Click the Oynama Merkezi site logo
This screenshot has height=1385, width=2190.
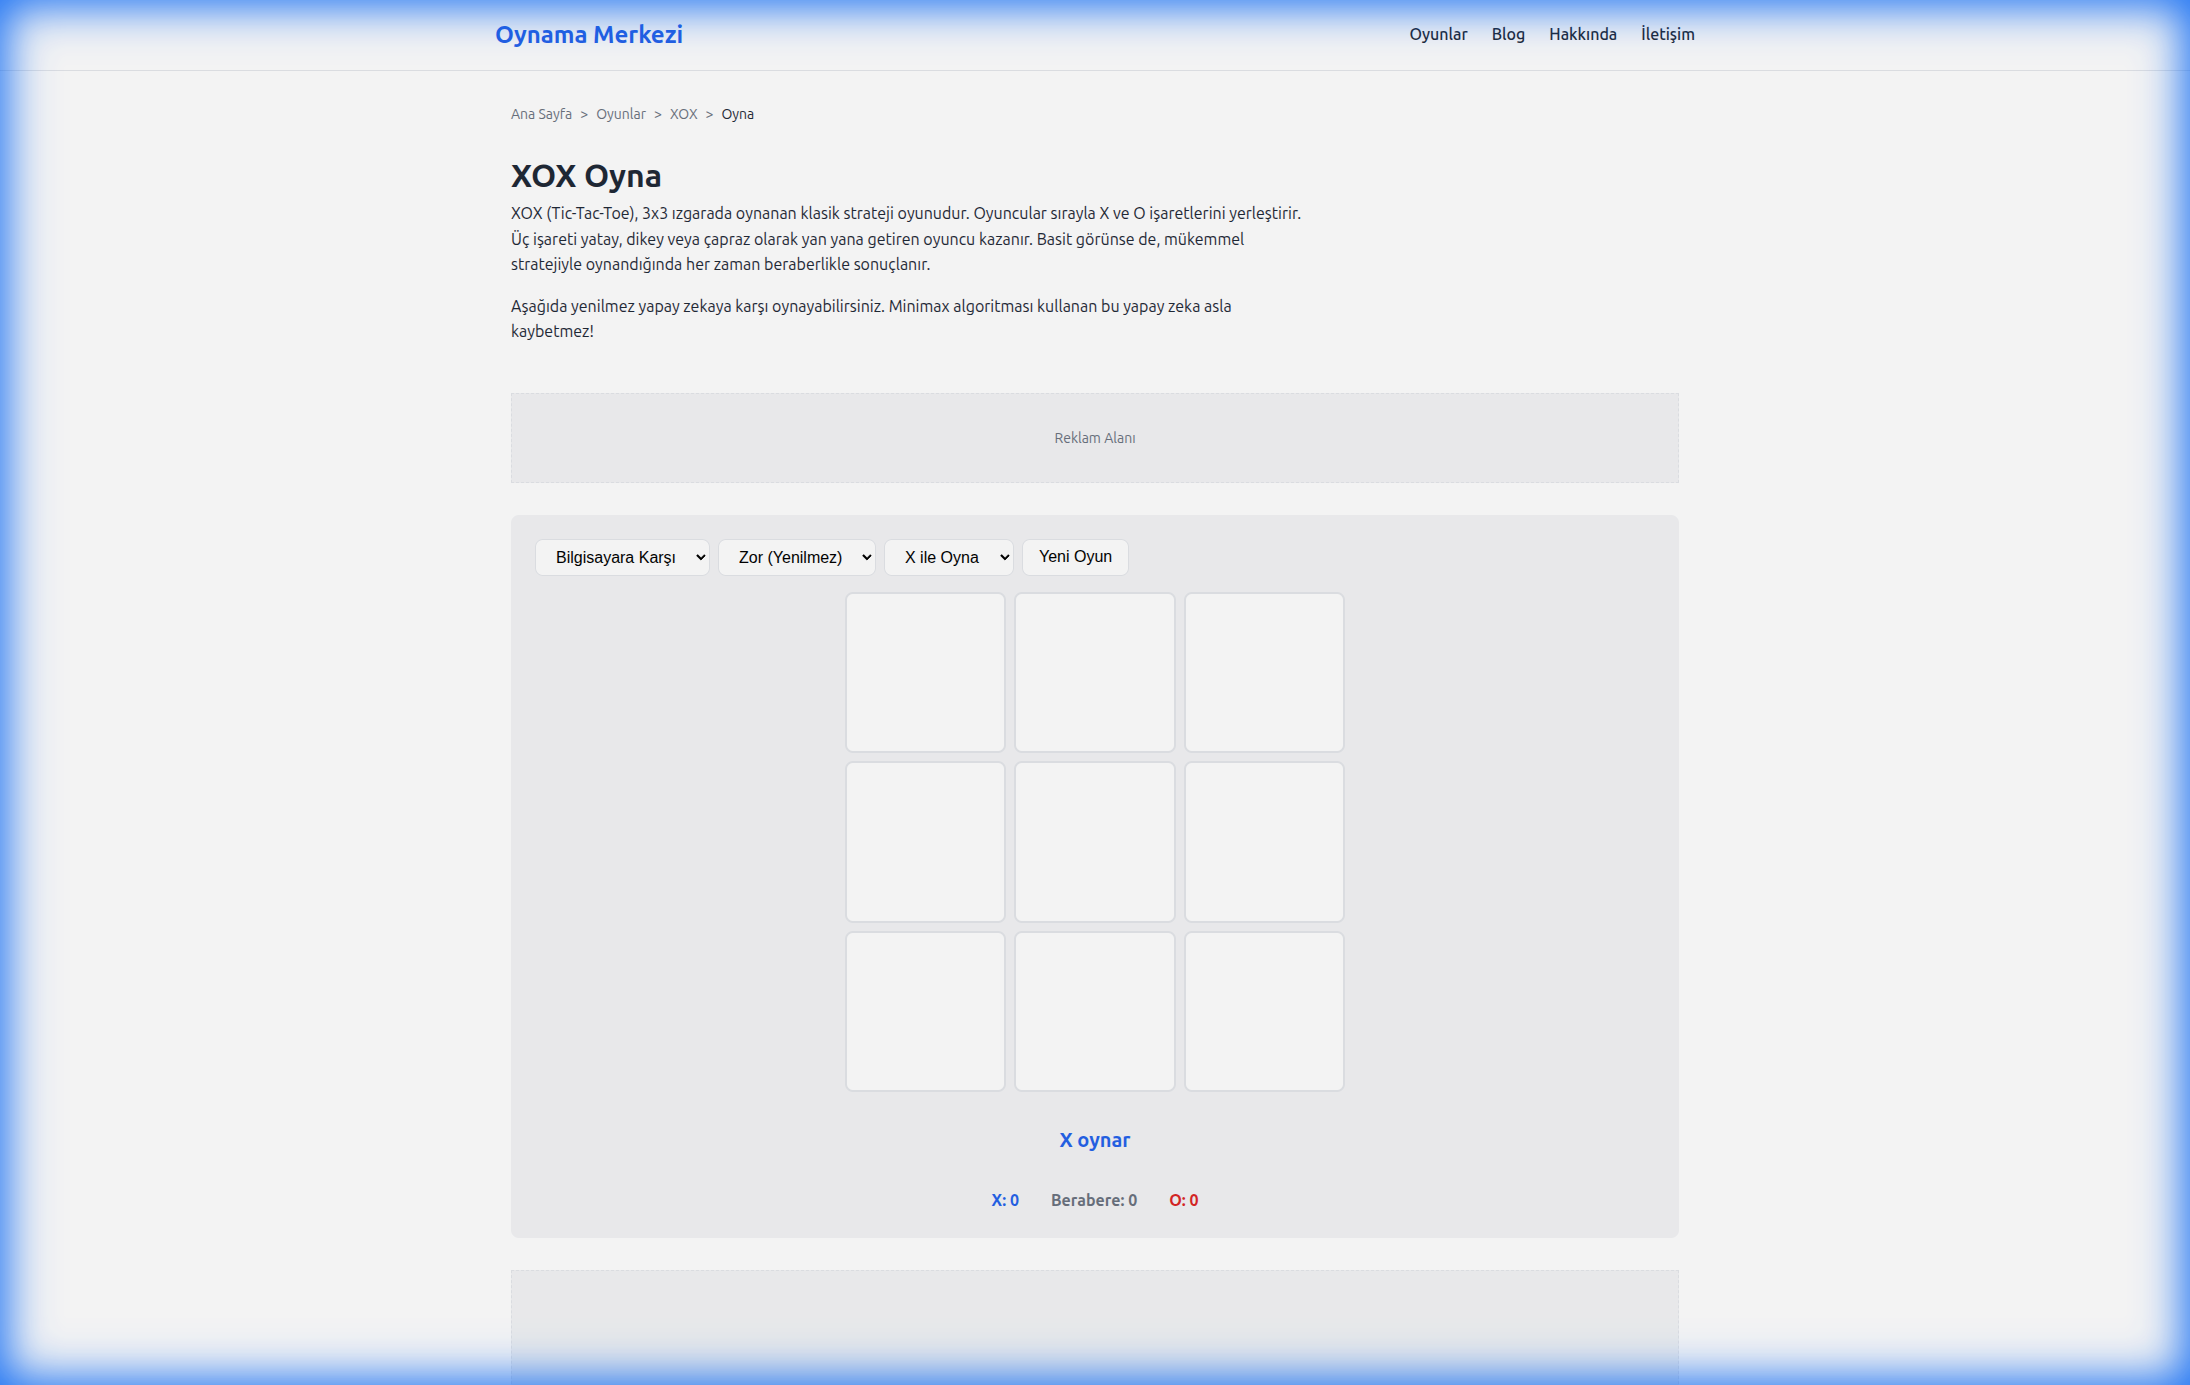pos(588,35)
